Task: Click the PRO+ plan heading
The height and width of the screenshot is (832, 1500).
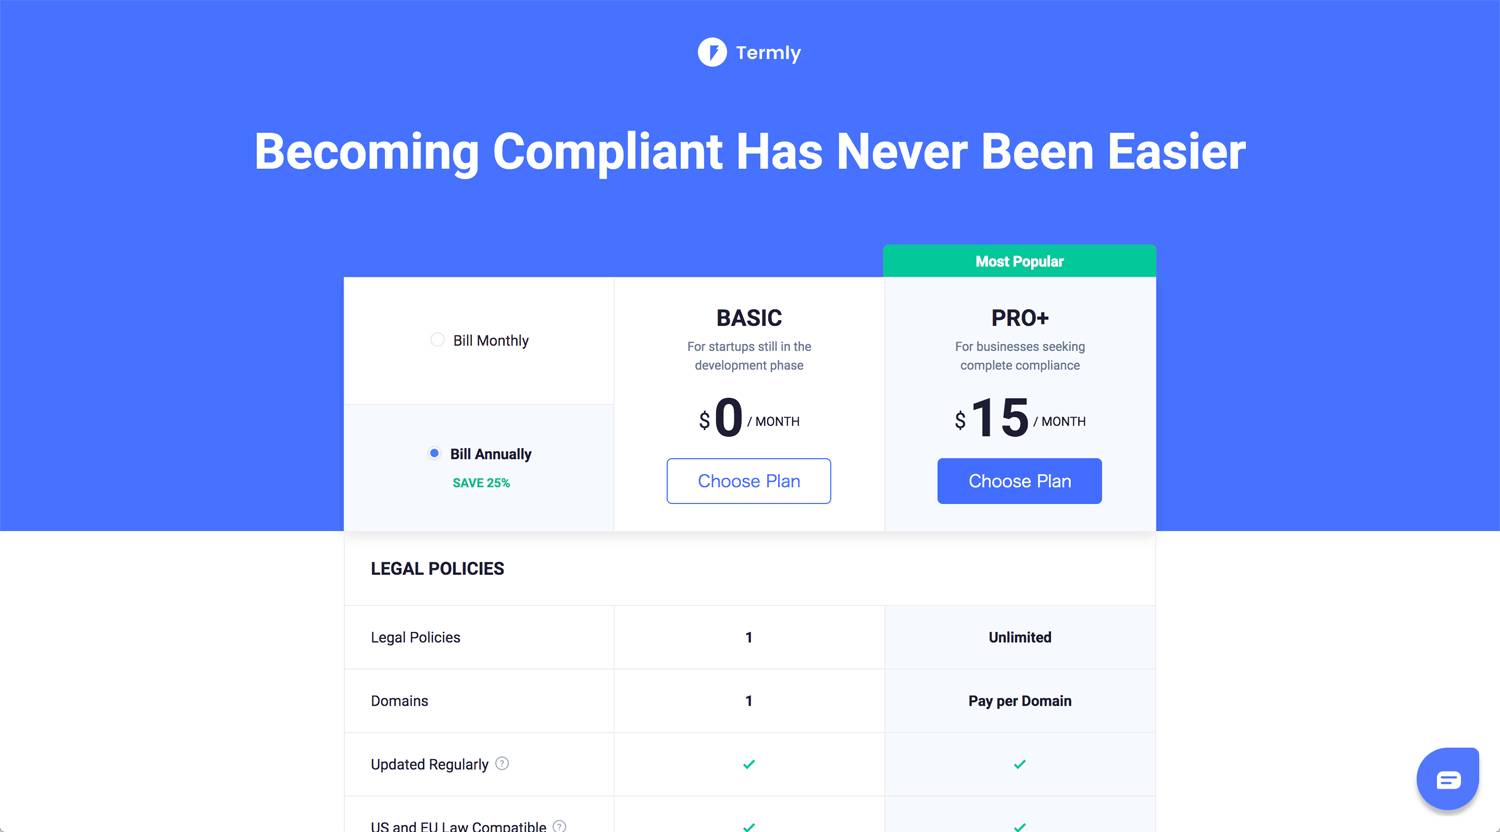Action: 1020,318
